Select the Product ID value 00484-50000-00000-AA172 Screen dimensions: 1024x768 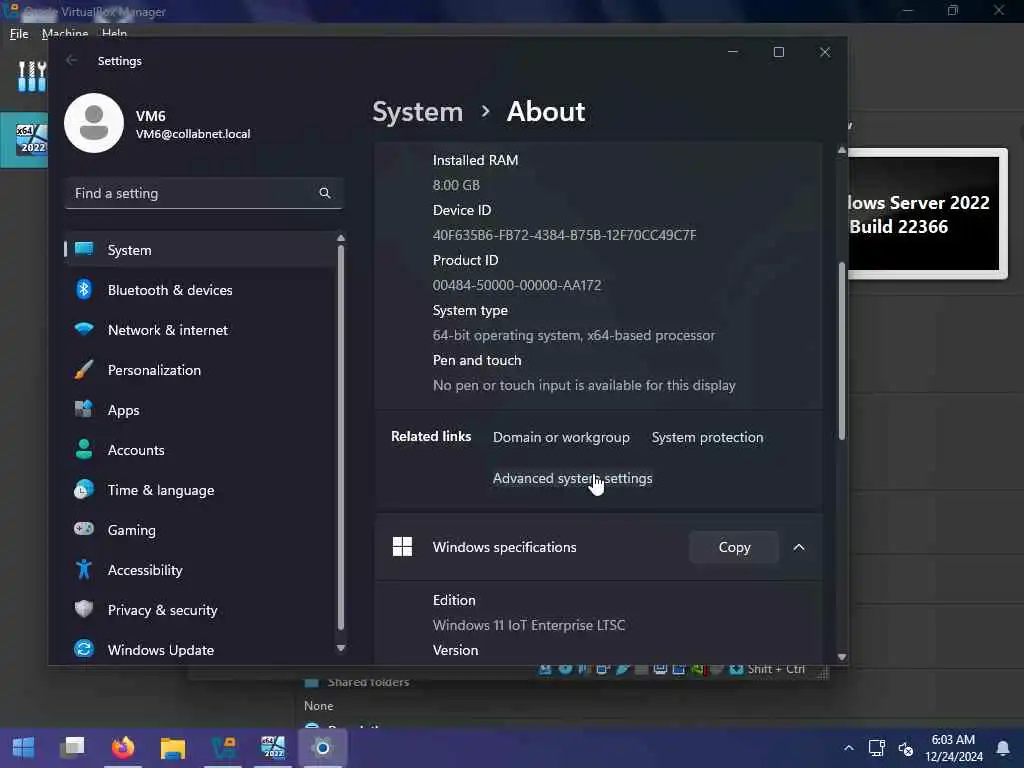pyautogui.click(x=517, y=285)
